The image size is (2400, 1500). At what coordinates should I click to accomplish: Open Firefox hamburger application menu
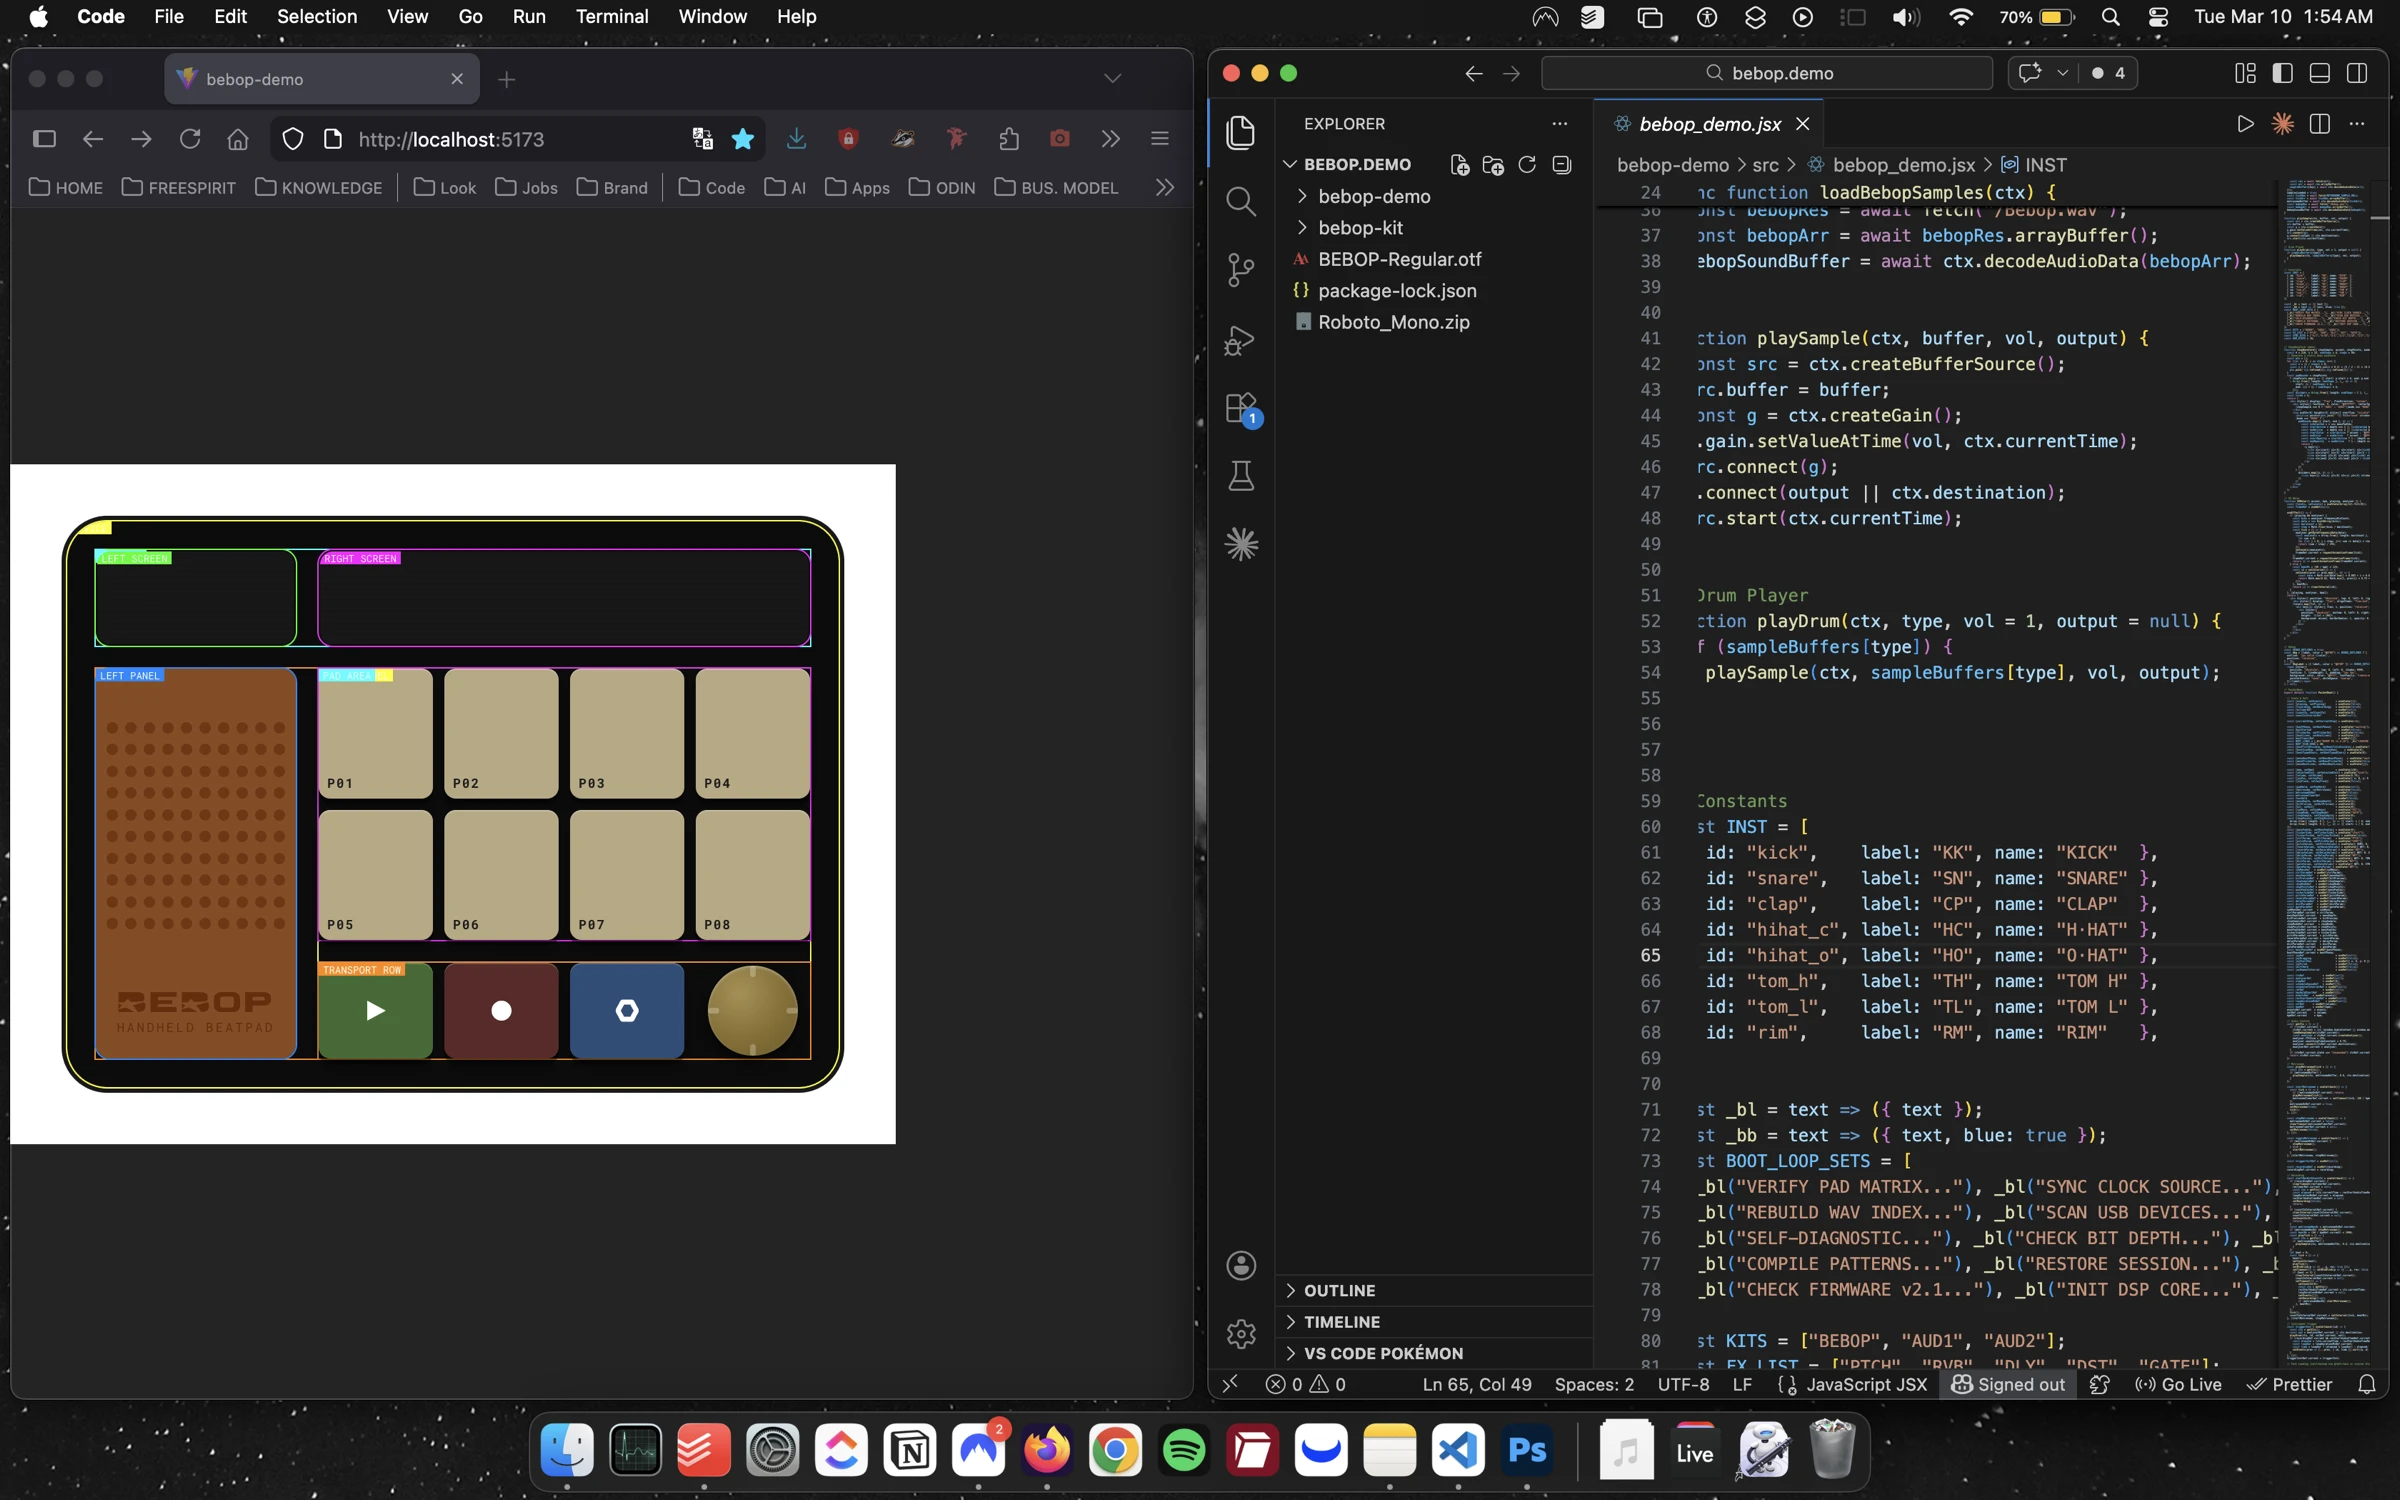1160,139
